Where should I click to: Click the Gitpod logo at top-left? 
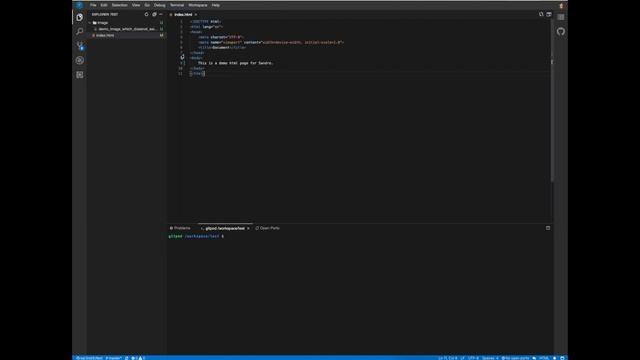79,5
